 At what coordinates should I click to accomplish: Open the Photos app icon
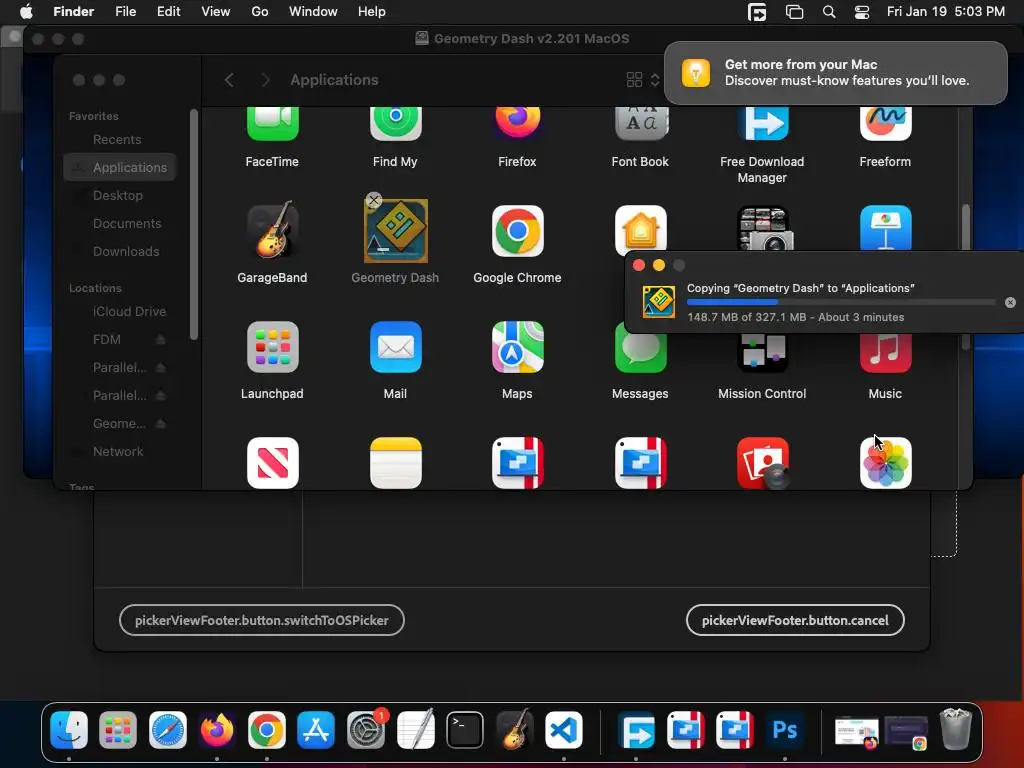(886, 463)
